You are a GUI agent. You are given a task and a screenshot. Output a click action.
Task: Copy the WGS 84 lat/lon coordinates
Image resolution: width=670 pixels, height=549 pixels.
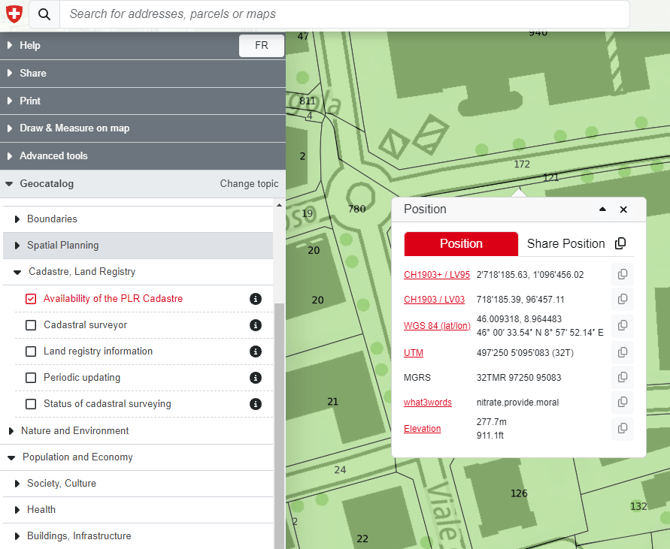point(622,326)
